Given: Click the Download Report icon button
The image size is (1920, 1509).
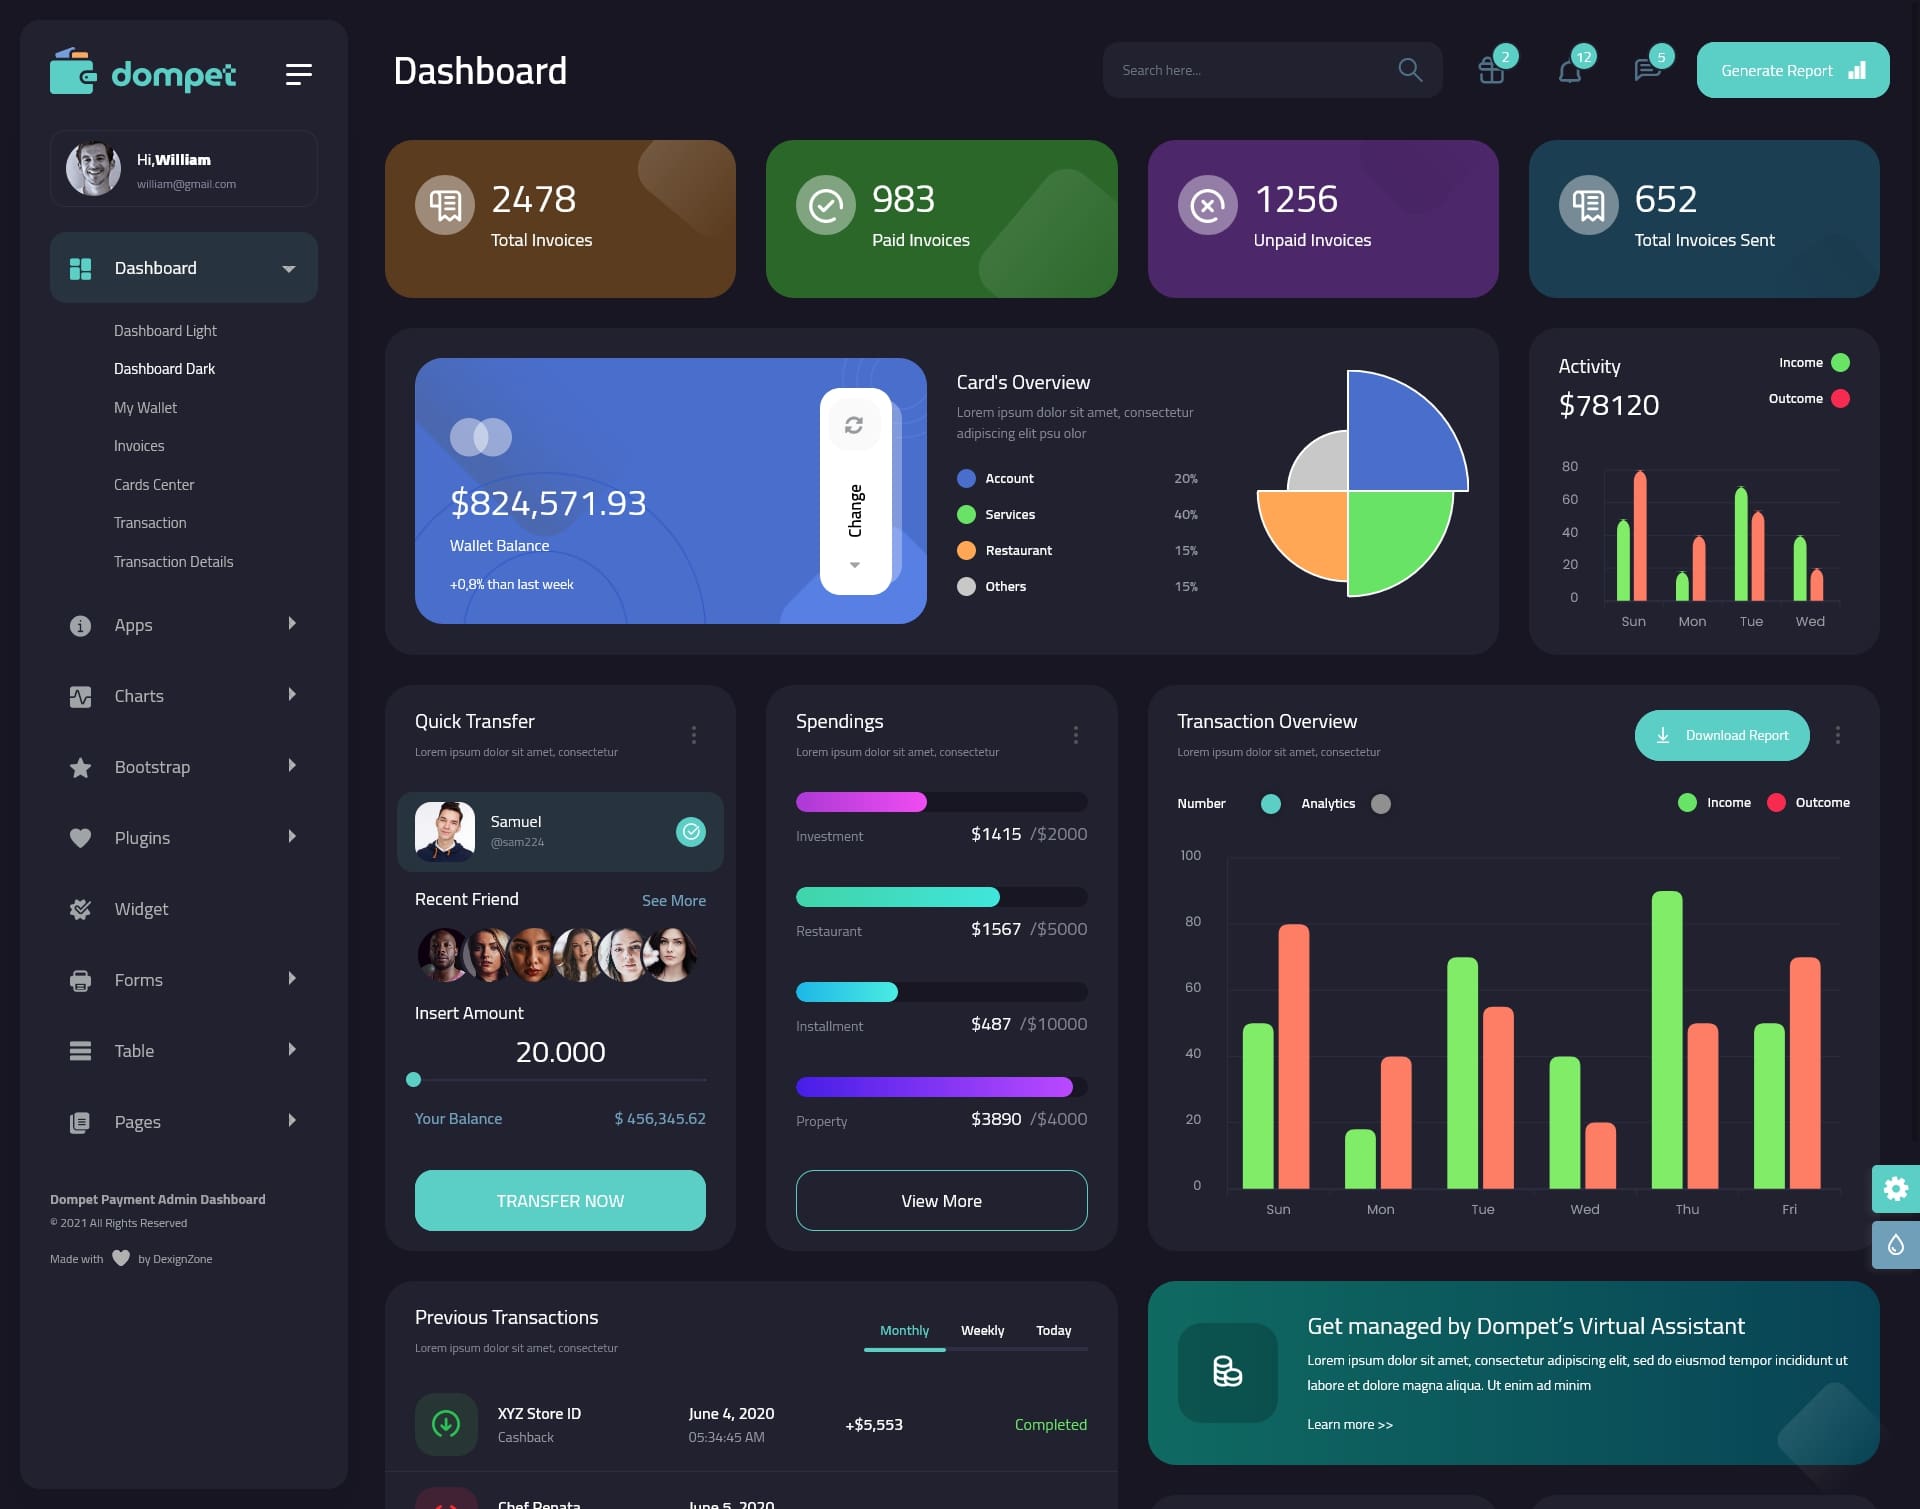Looking at the screenshot, I should click(x=1663, y=734).
